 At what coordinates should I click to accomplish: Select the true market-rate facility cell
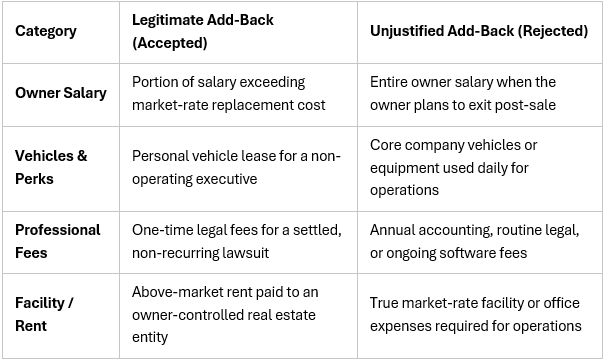(x=480, y=316)
